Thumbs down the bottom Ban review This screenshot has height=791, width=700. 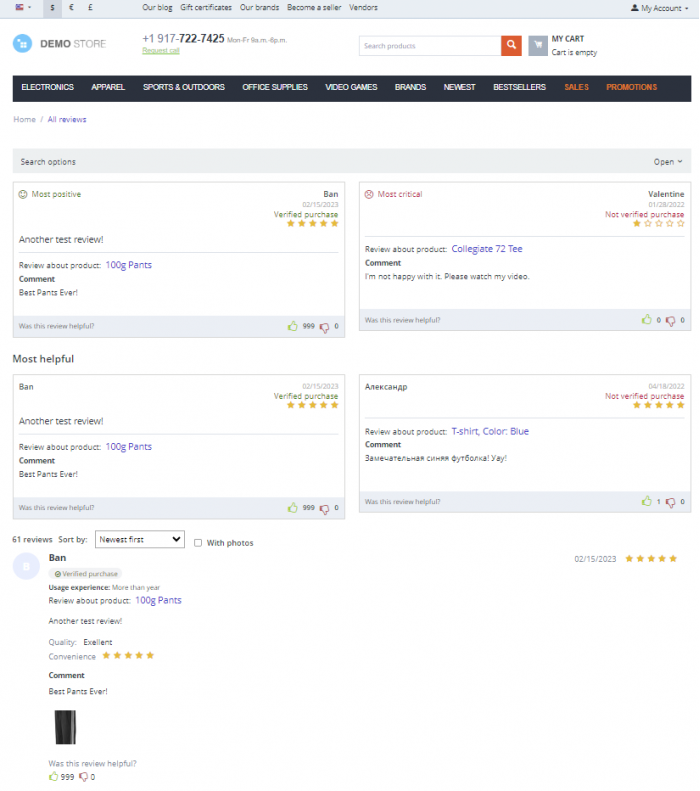[84, 777]
